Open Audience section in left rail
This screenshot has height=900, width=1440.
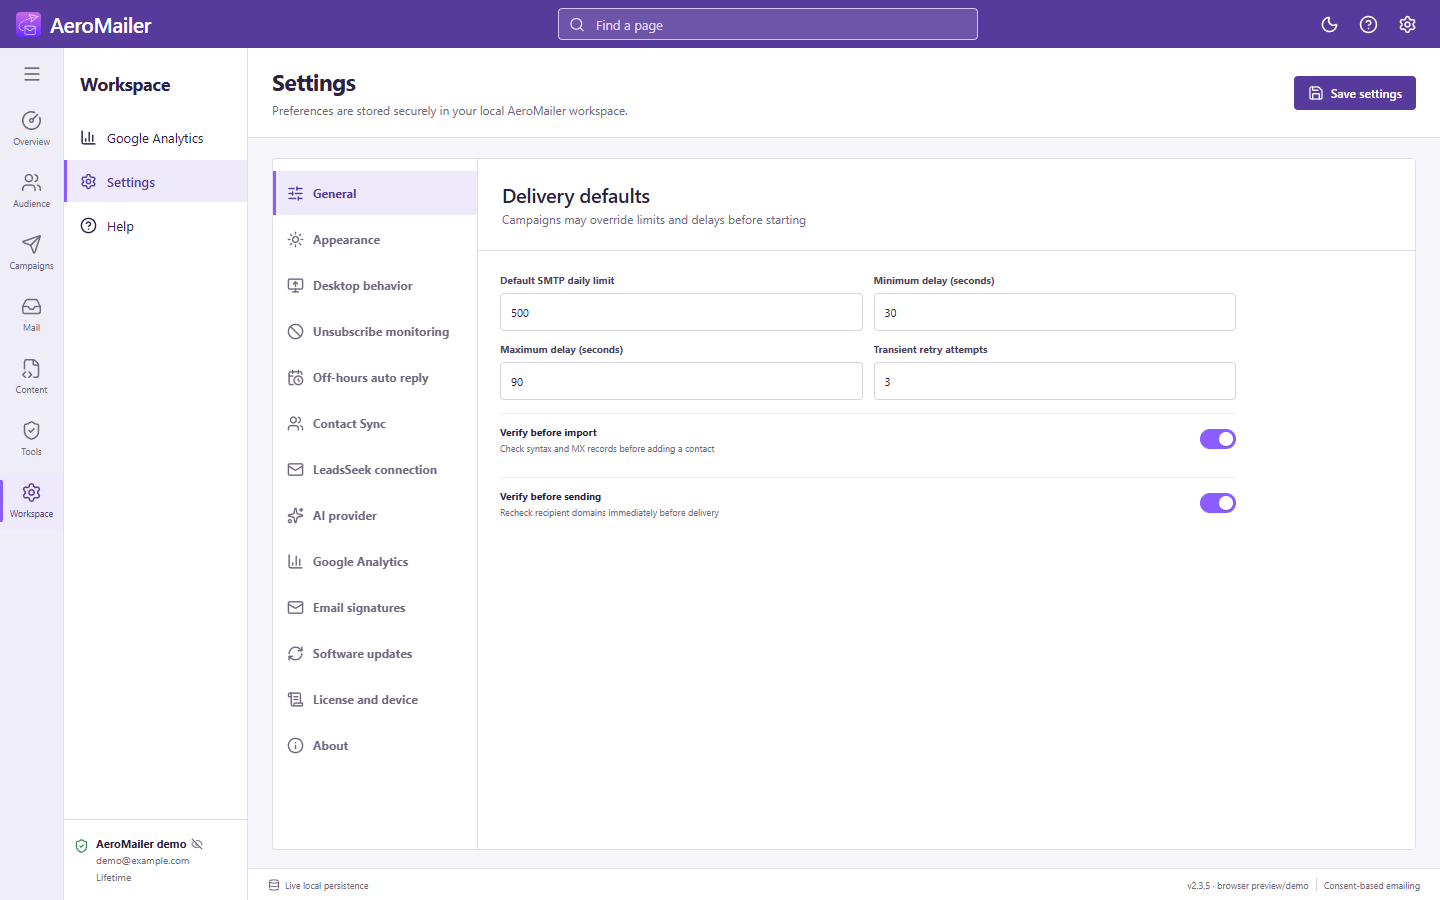[32, 190]
